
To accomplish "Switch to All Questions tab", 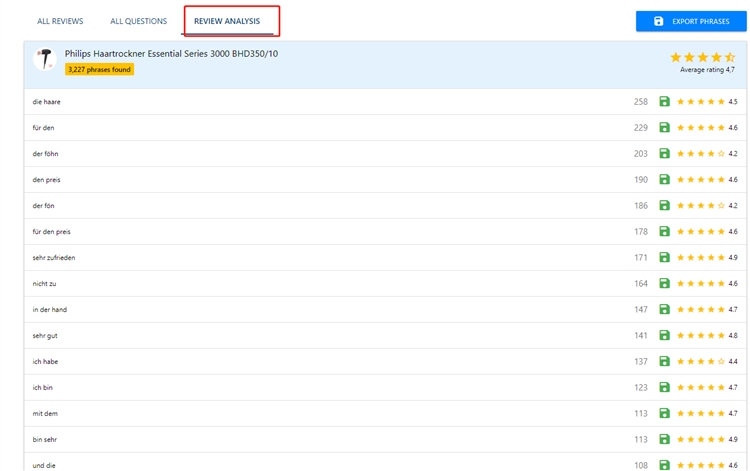I will (x=138, y=21).
